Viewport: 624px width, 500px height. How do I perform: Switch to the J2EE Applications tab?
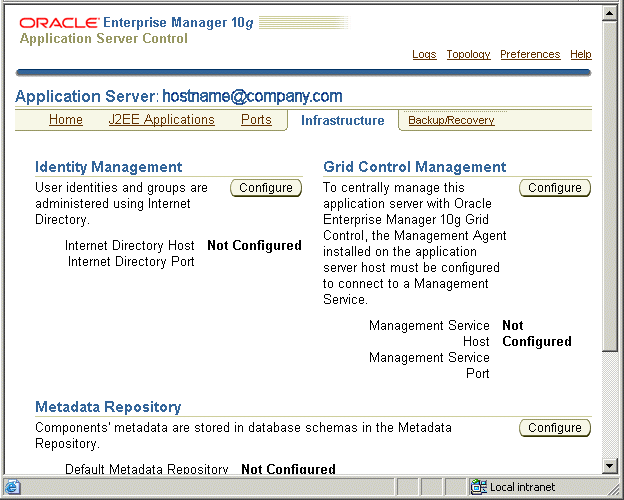click(x=162, y=119)
